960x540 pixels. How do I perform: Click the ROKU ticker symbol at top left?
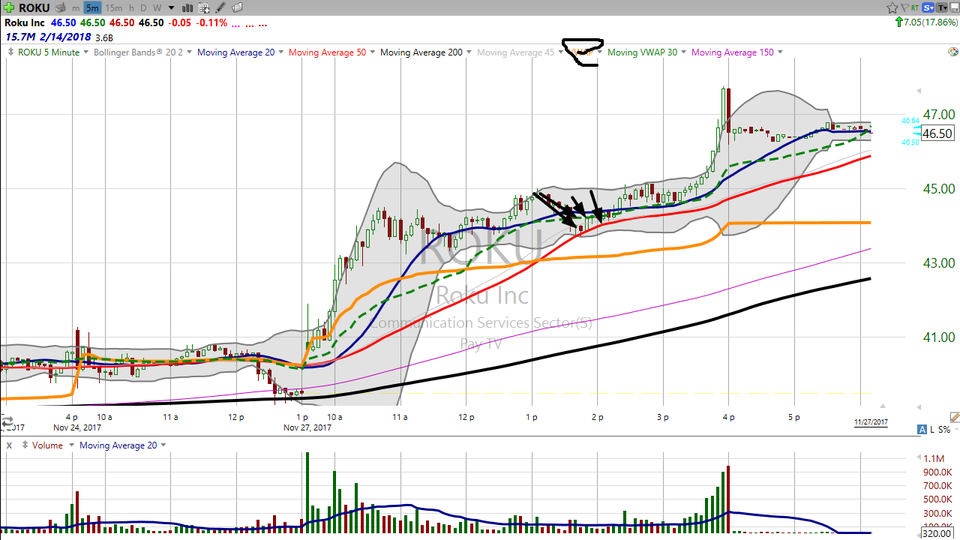tap(34, 8)
